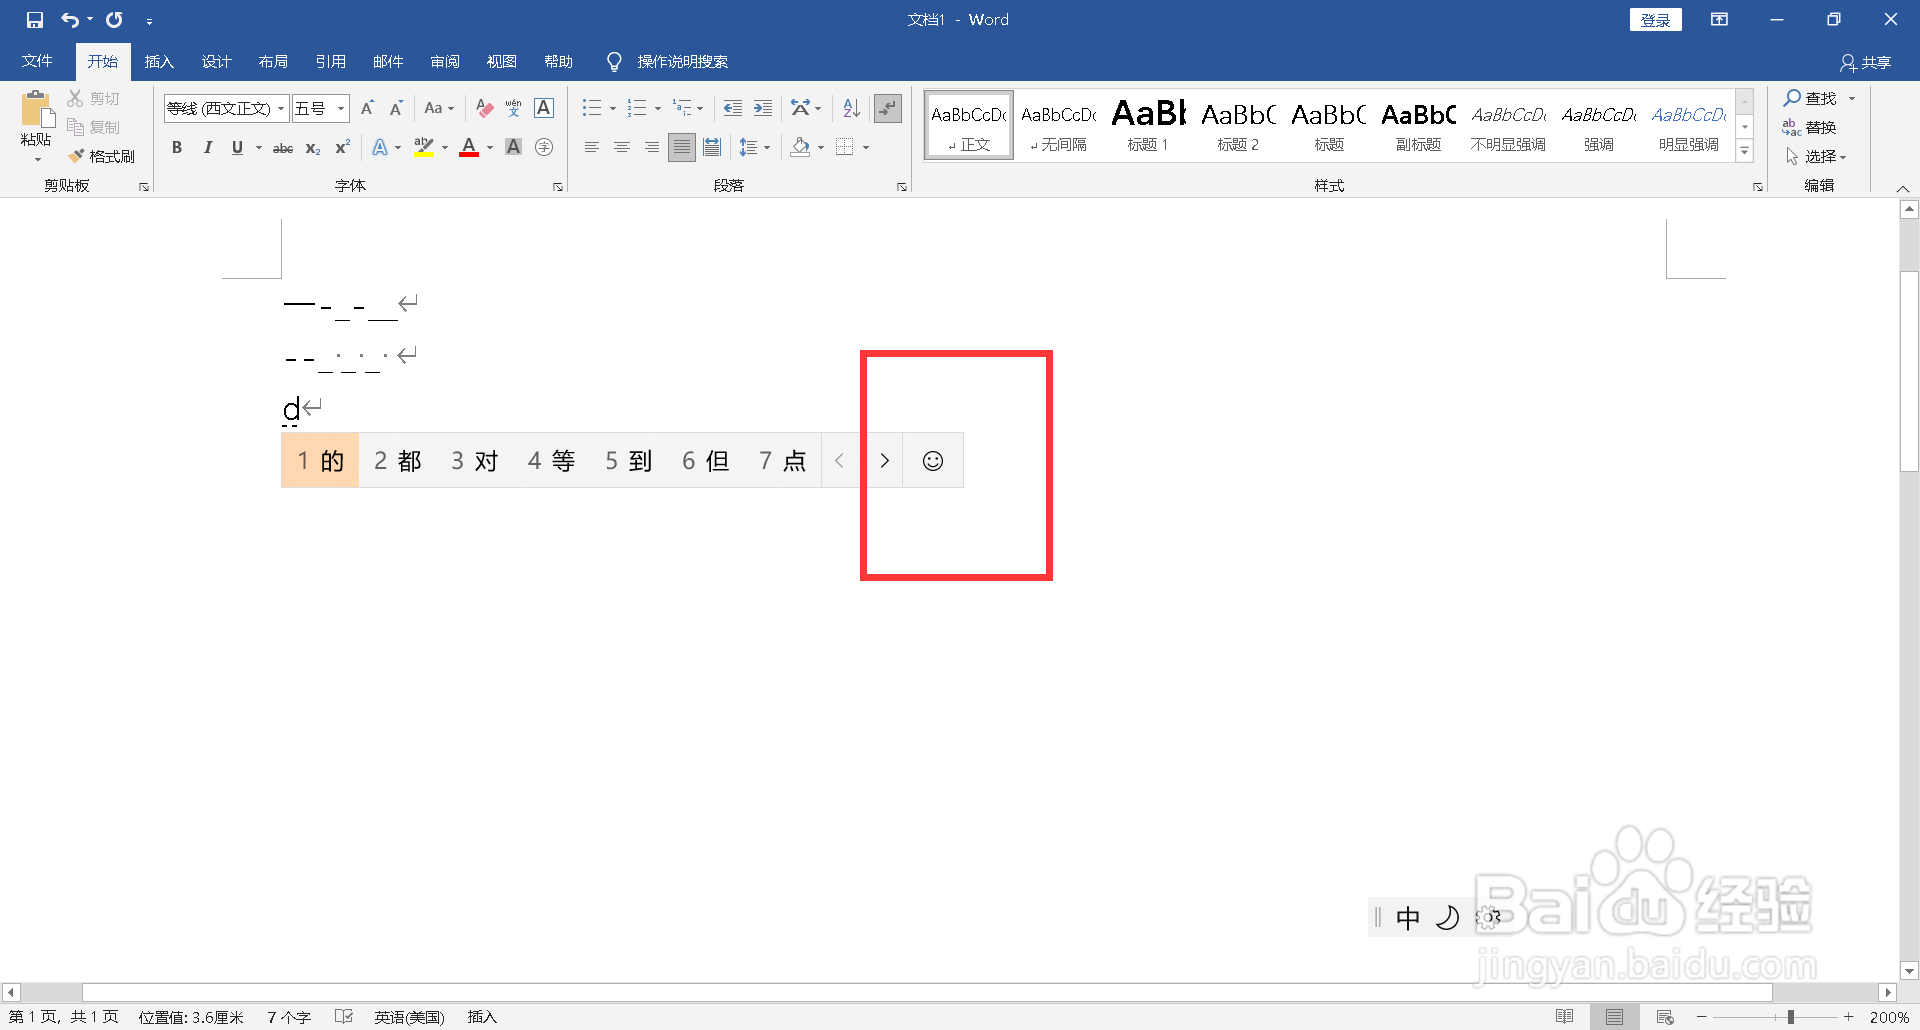Click the Save icon in the title bar
Image resolution: width=1920 pixels, height=1030 pixels.
point(35,20)
